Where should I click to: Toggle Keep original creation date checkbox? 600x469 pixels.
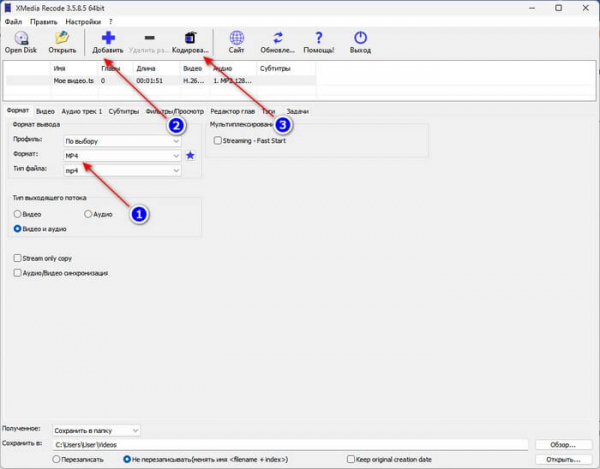[x=351, y=459]
